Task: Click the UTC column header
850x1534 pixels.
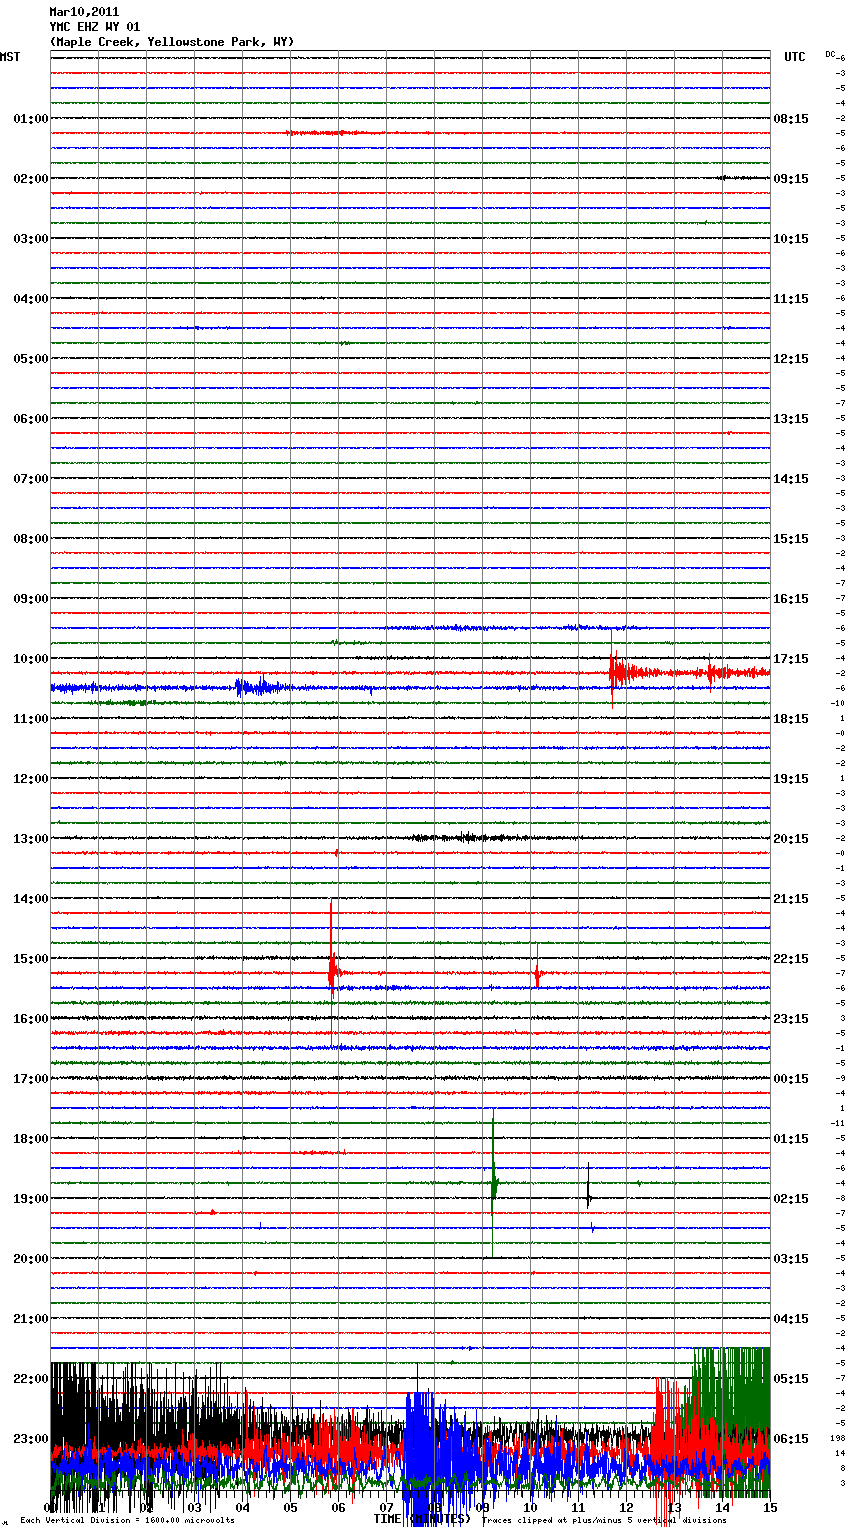Action: point(795,57)
